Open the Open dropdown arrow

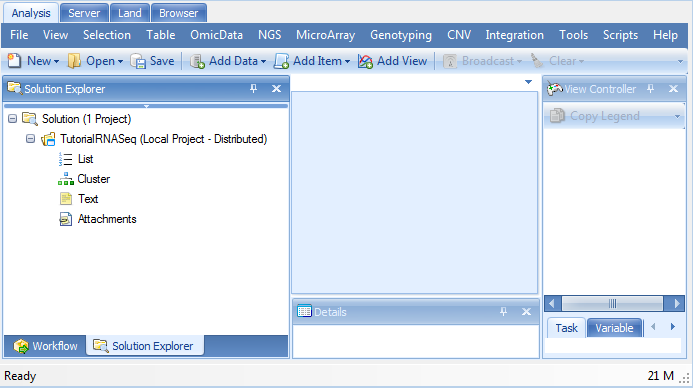(x=120, y=61)
